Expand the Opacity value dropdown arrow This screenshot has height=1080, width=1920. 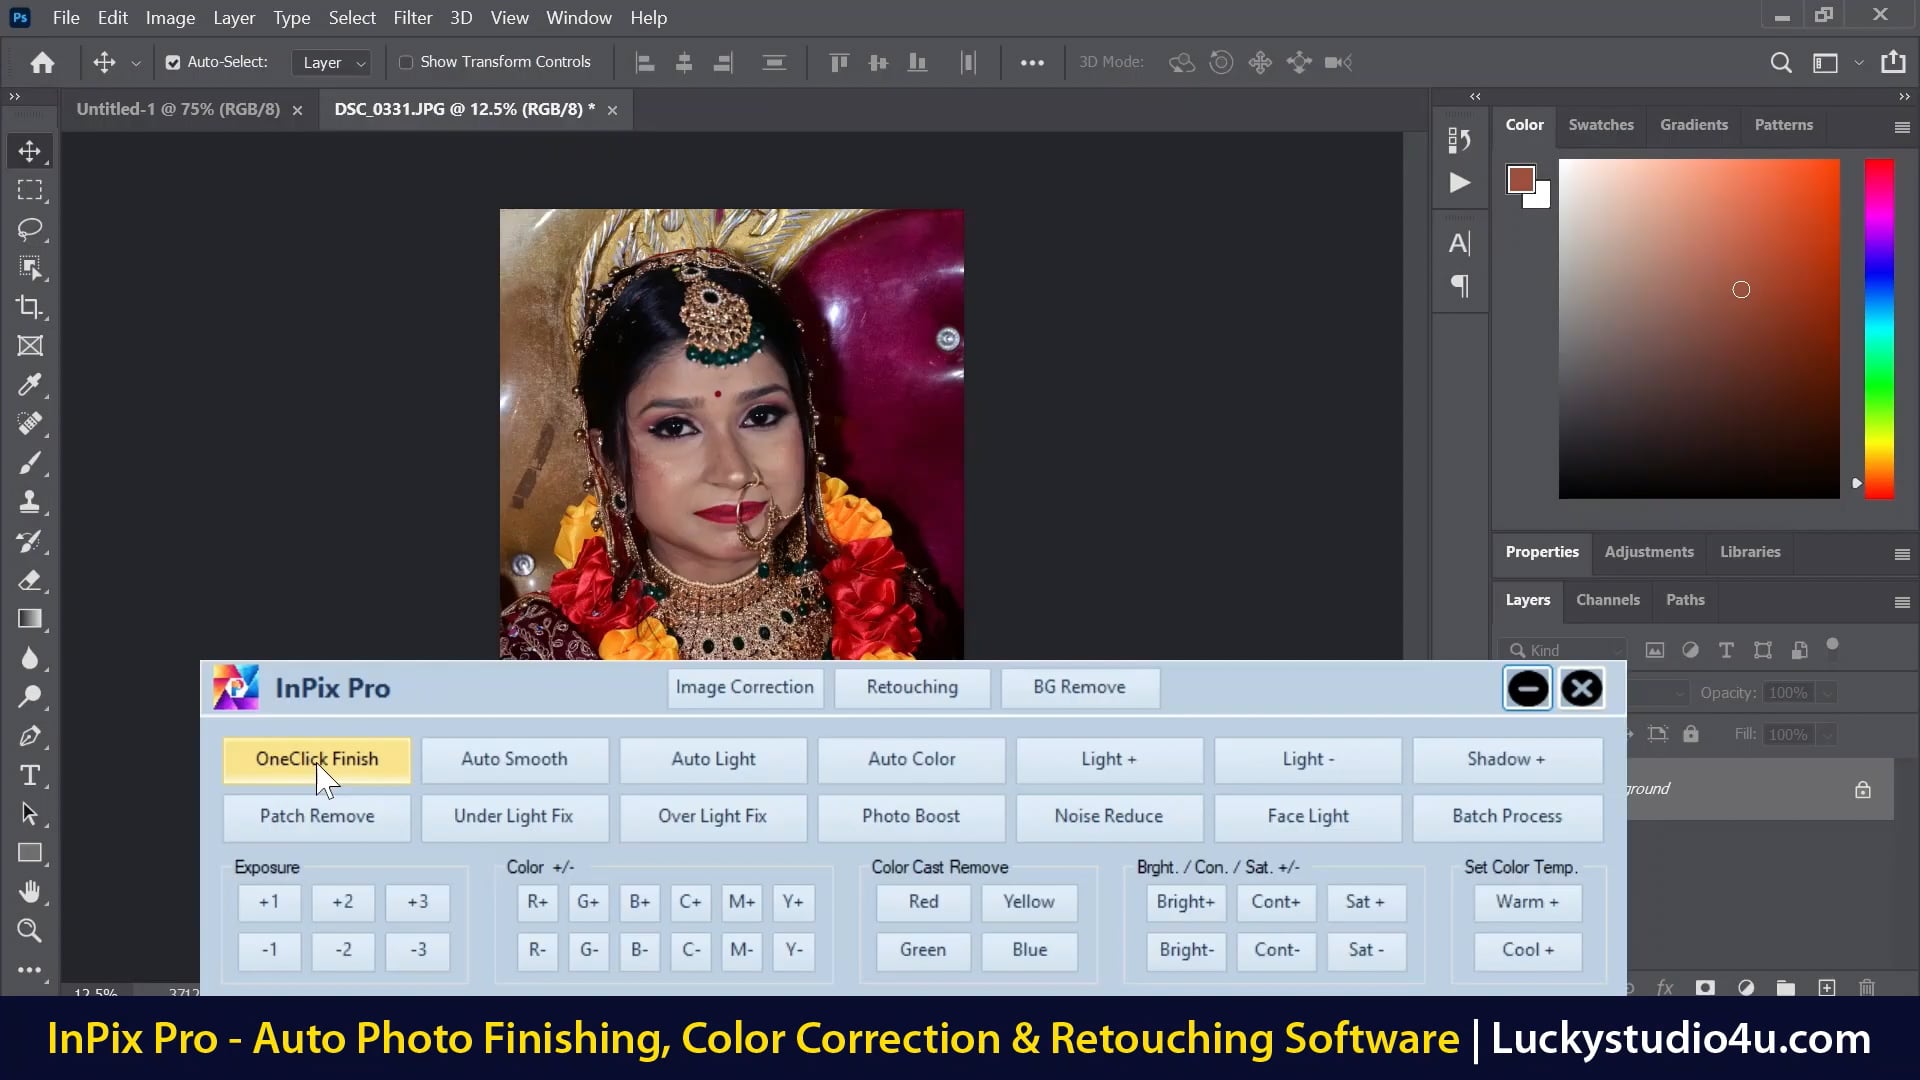pyautogui.click(x=1827, y=693)
